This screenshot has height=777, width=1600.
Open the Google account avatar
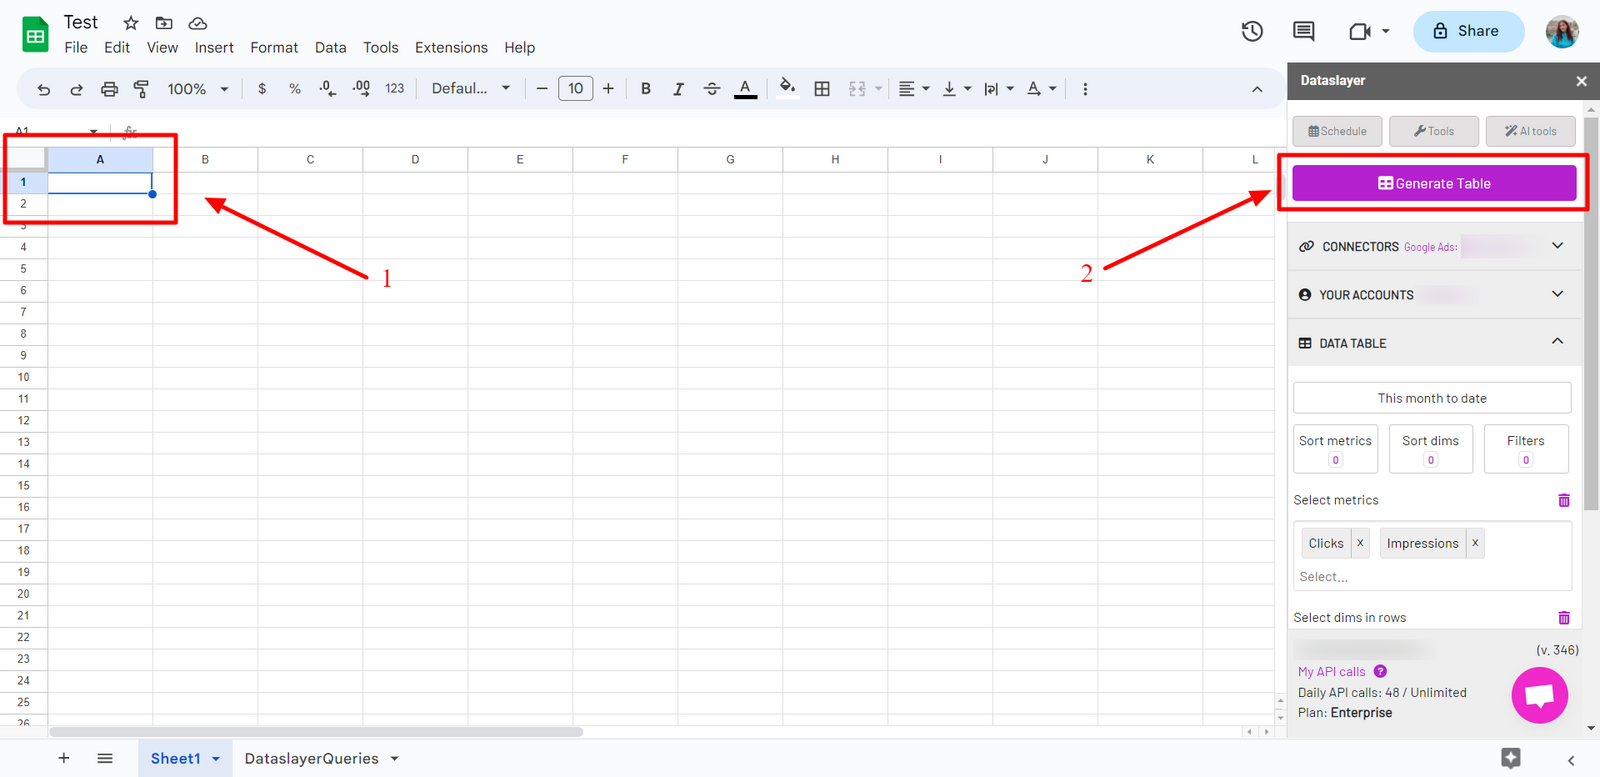point(1562,31)
